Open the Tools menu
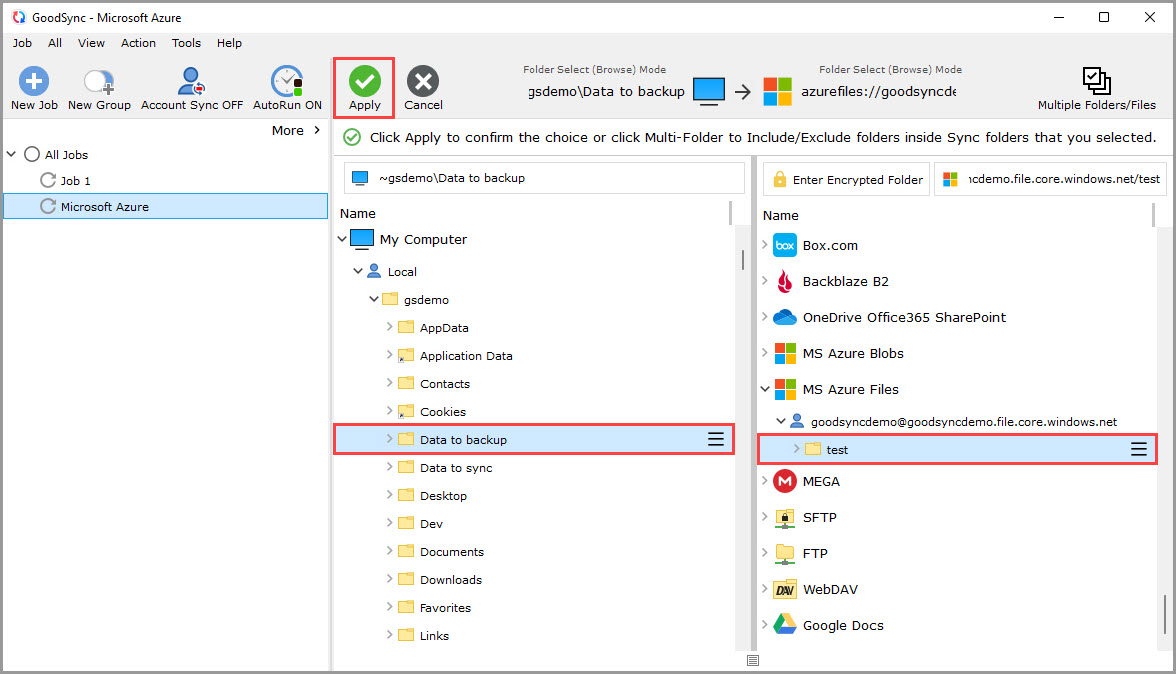Viewport: 1176px width, 674px height. coord(185,43)
